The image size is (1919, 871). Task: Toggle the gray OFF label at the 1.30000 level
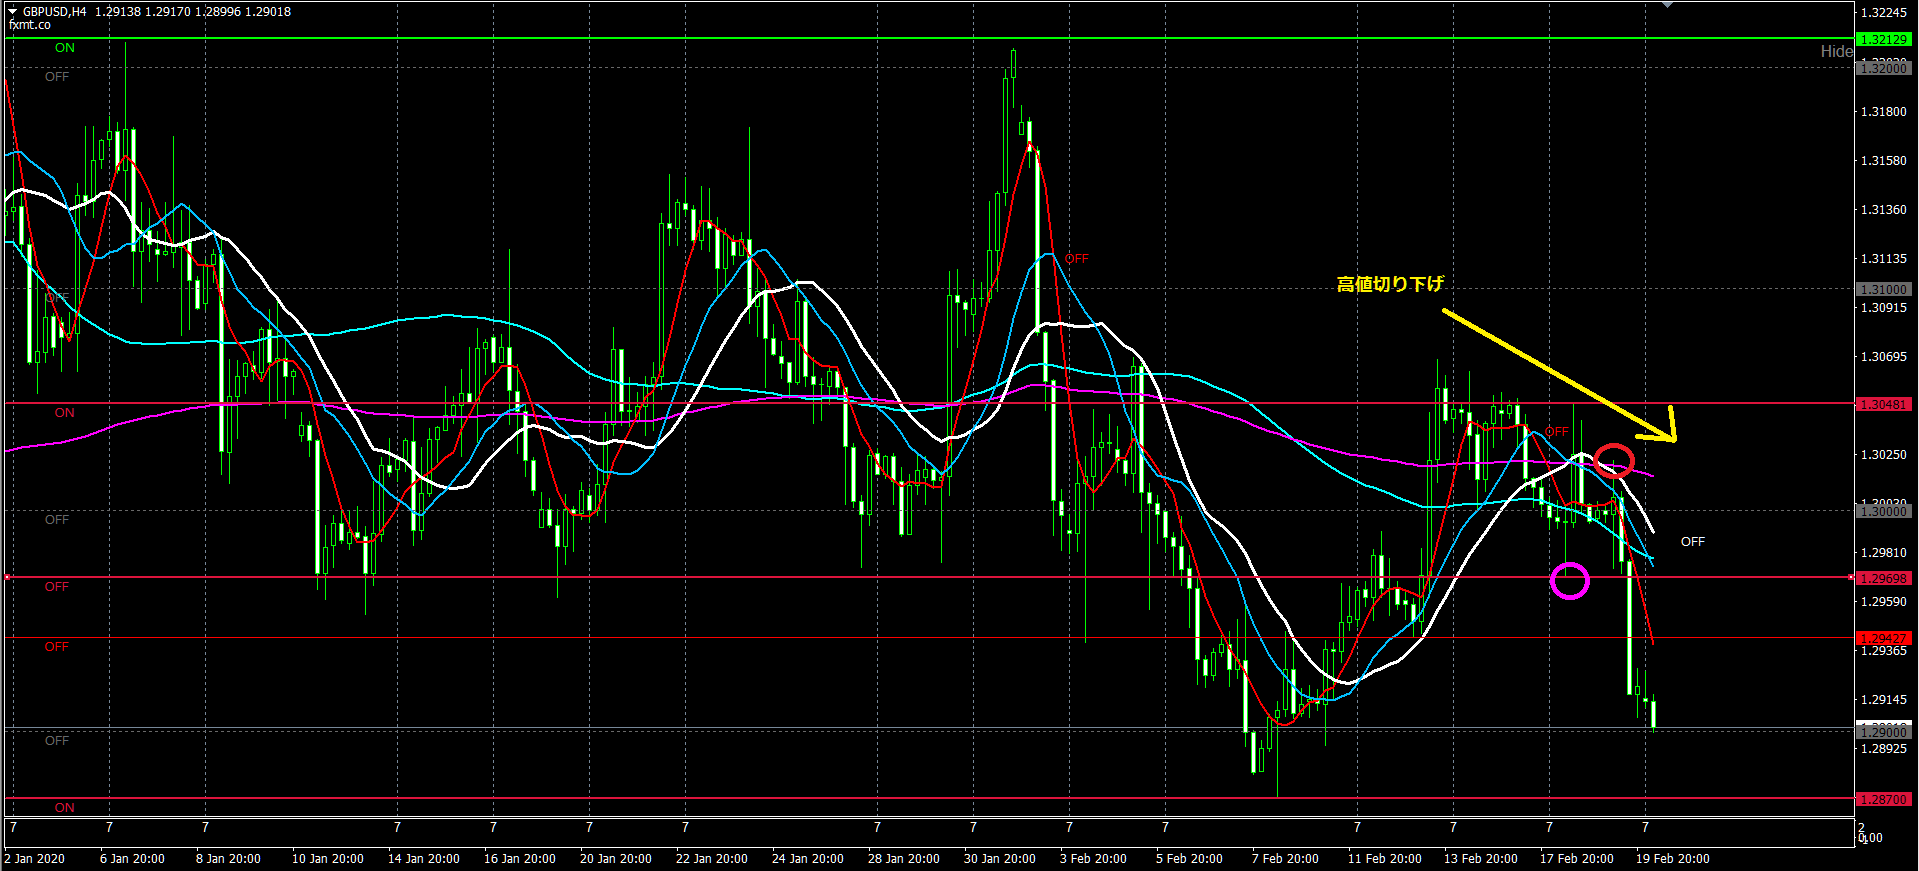pos(57,520)
